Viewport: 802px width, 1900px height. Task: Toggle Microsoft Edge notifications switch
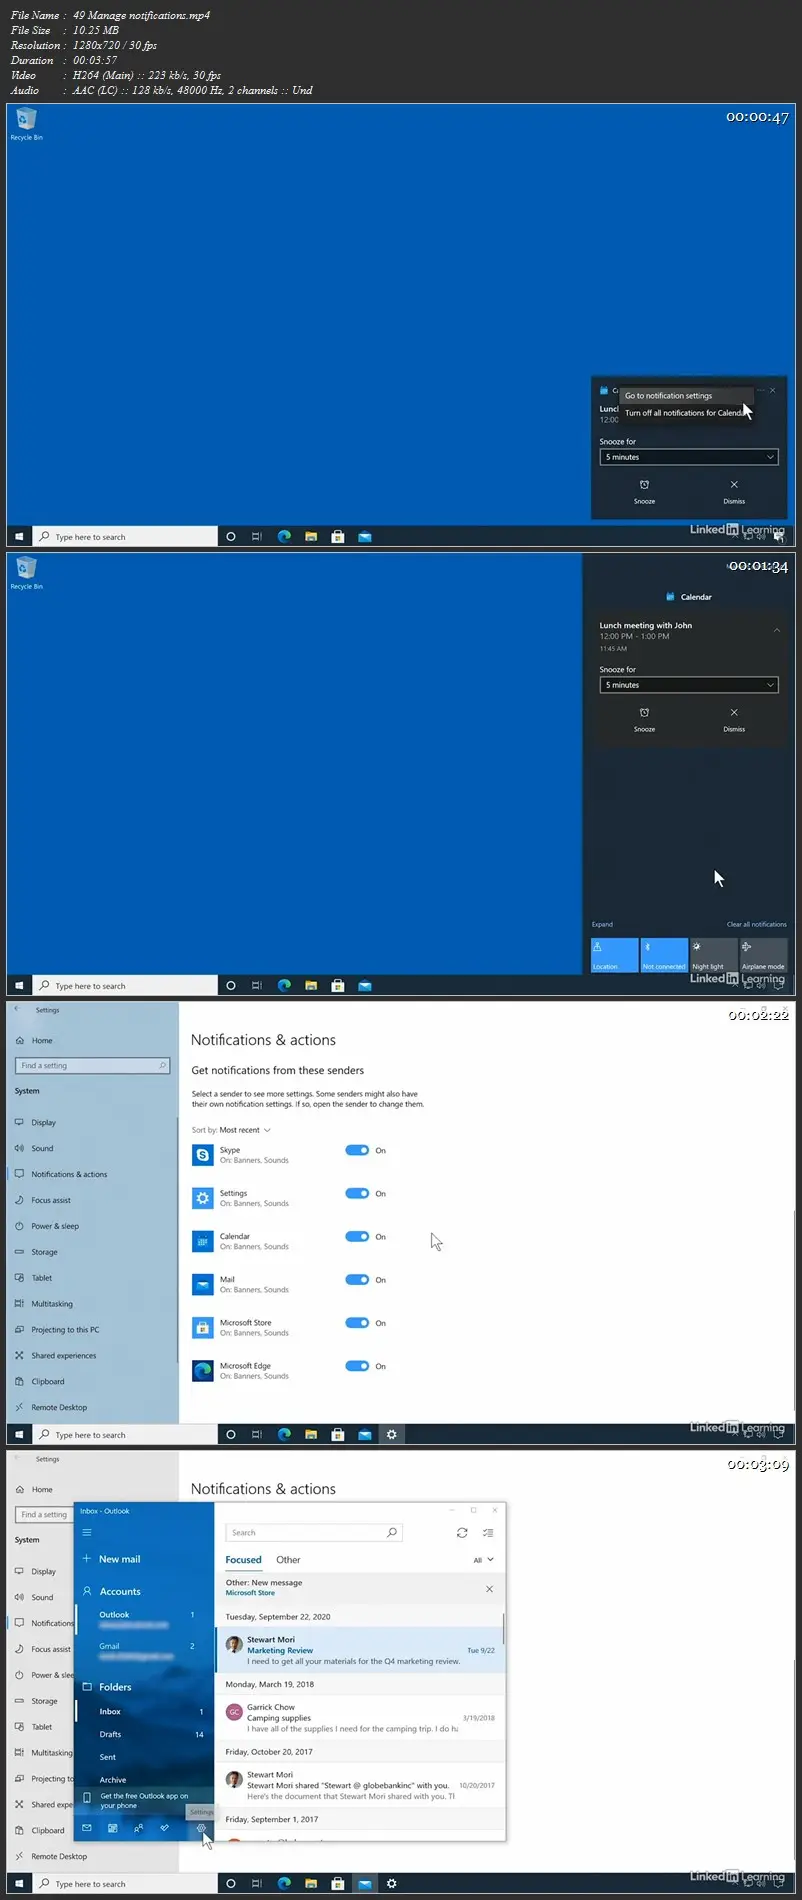coord(357,1365)
